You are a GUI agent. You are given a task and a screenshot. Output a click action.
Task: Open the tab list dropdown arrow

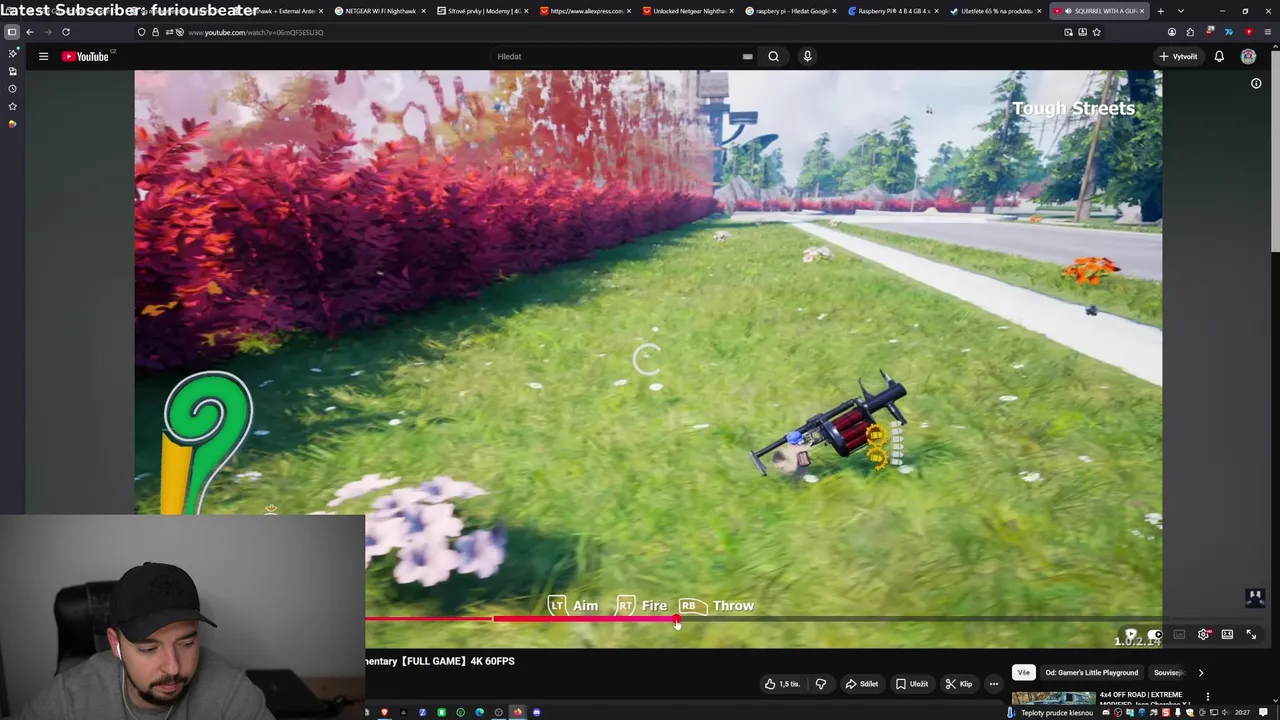tap(1181, 11)
